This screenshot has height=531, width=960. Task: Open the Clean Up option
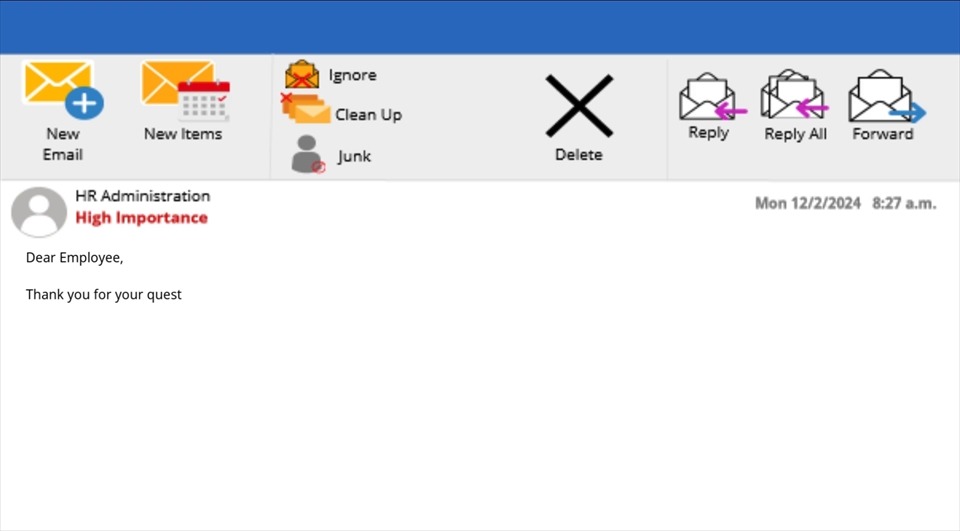369,115
